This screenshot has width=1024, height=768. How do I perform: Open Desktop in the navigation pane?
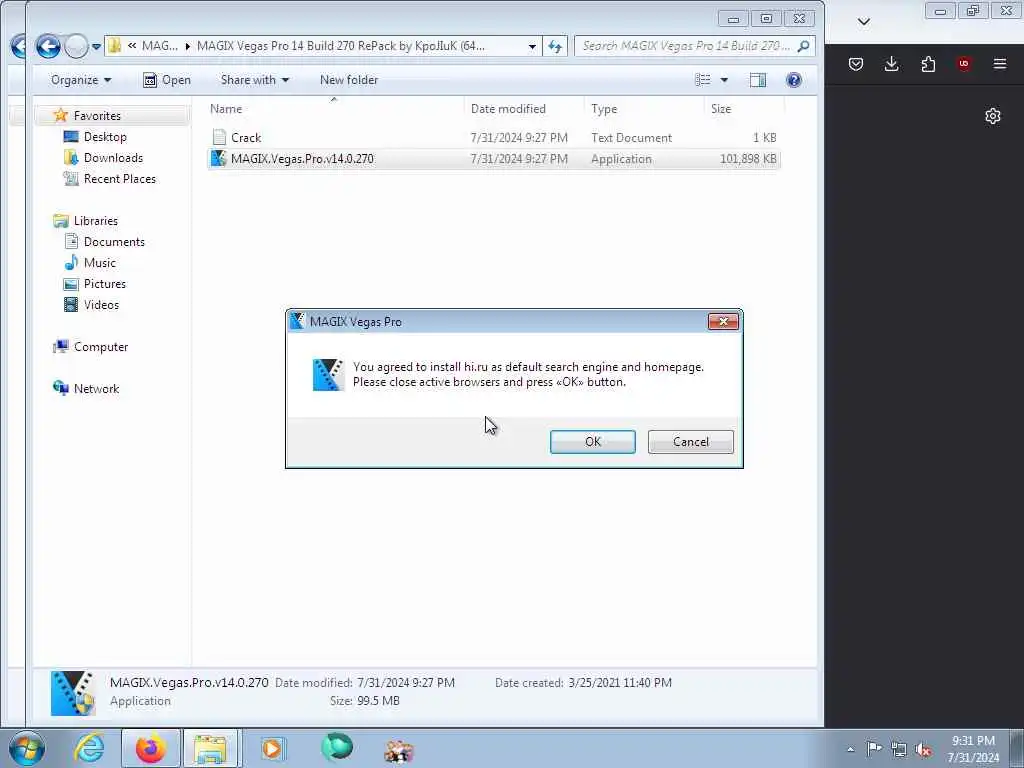(104, 136)
